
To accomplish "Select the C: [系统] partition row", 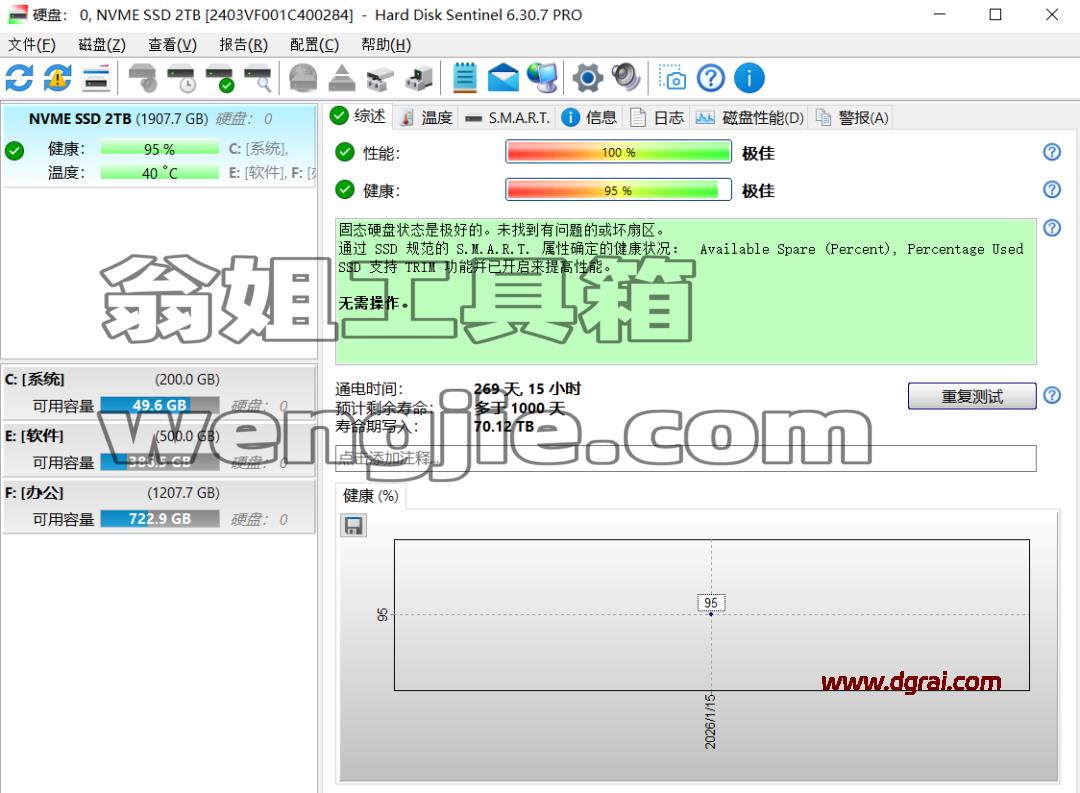I will (159, 392).
